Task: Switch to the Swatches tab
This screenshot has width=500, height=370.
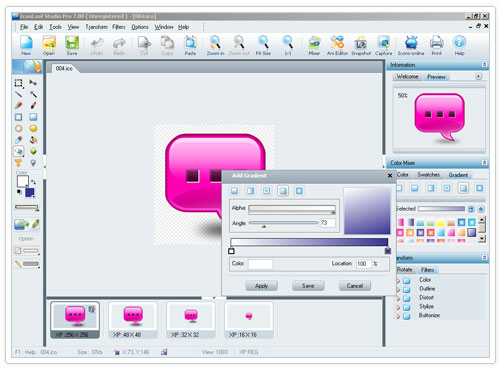Action: 428,175
